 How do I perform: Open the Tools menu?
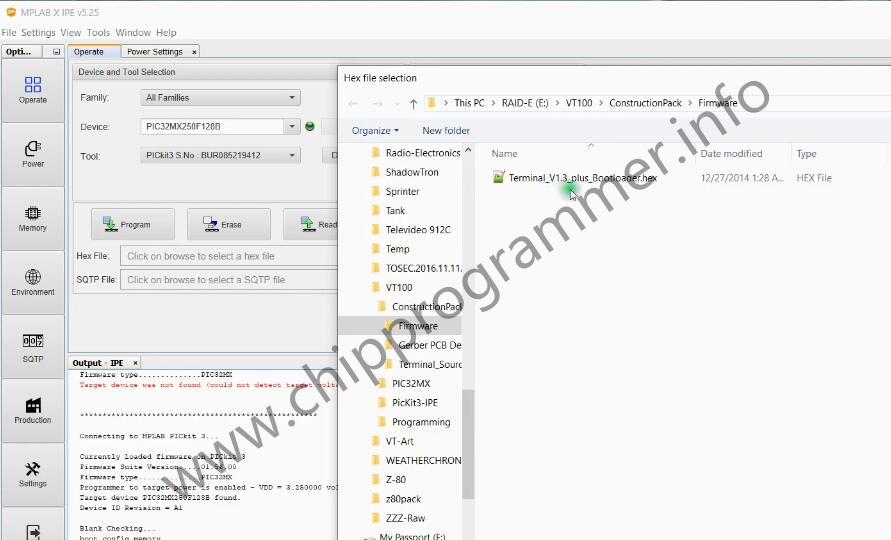click(98, 32)
